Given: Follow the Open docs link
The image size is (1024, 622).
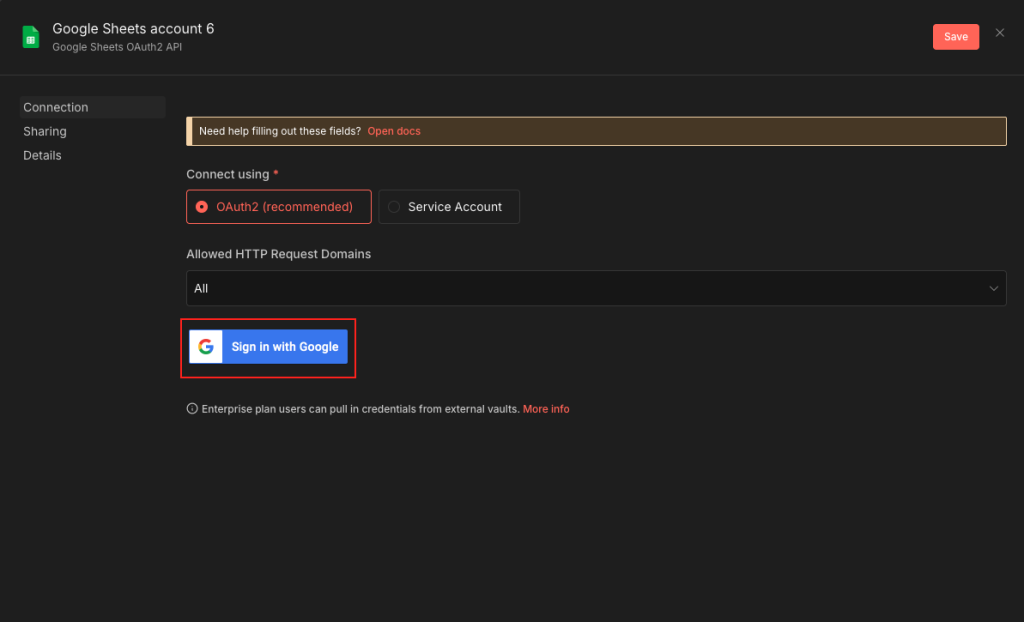Looking at the screenshot, I should [394, 131].
